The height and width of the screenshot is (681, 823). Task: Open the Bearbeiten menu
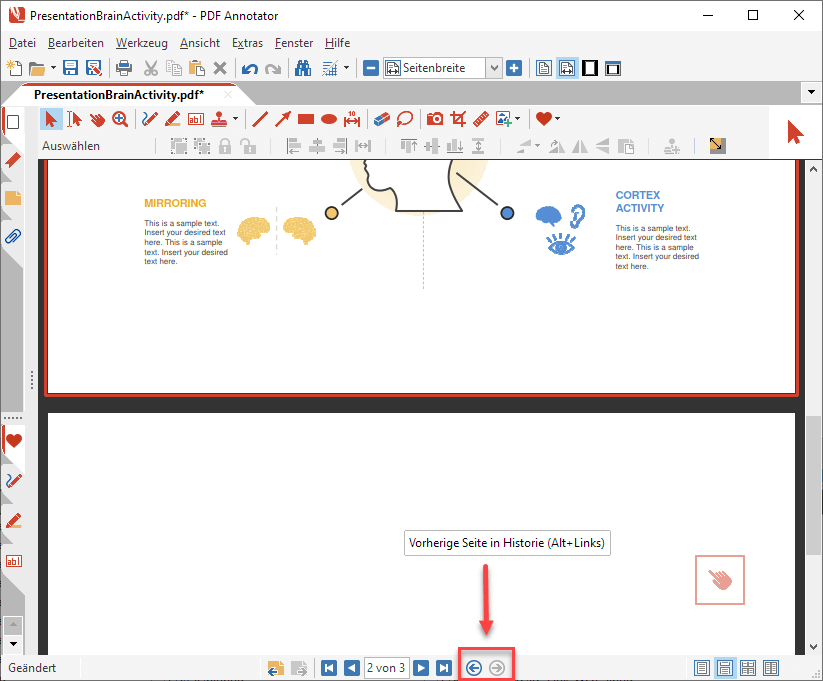pyautogui.click(x=76, y=43)
